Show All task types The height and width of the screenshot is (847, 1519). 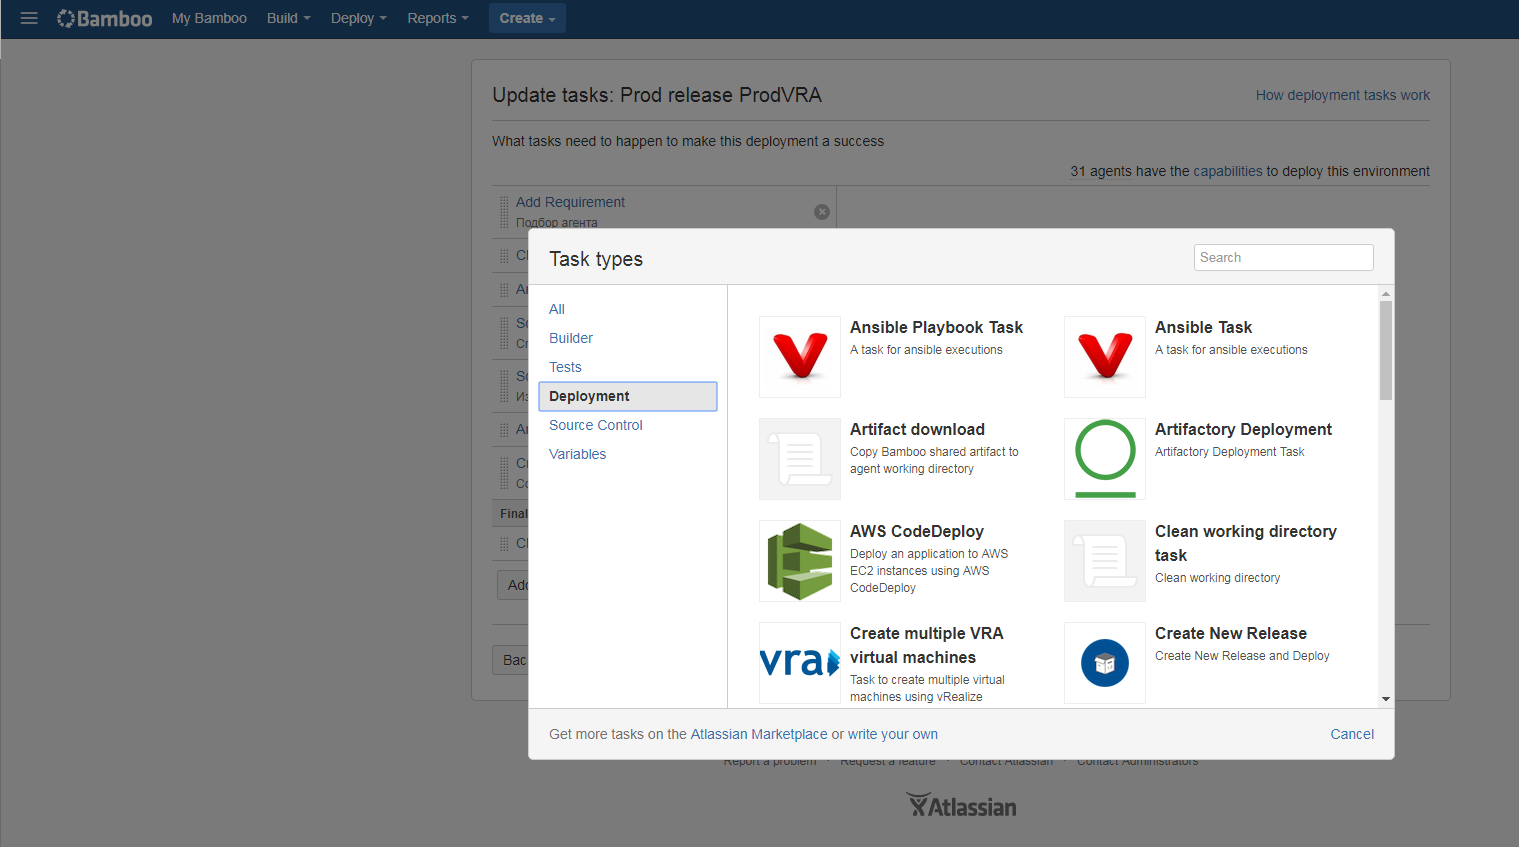point(557,309)
